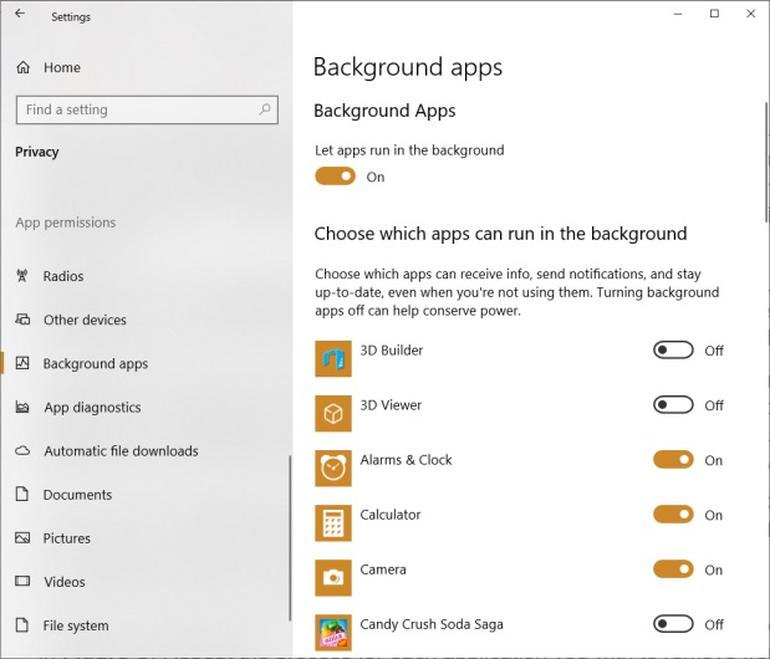Click the Camera app icon
The height and width of the screenshot is (659, 770).
coord(333,578)
